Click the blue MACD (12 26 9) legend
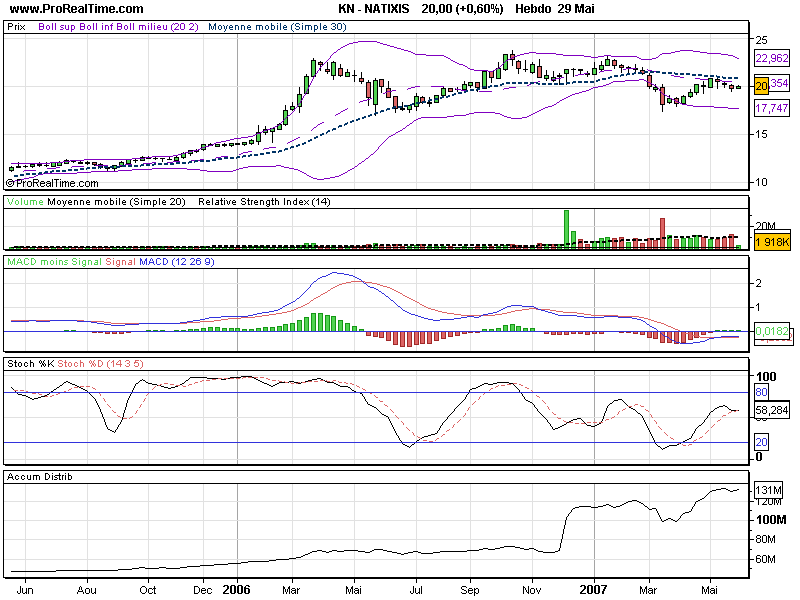 coord(177,262)
